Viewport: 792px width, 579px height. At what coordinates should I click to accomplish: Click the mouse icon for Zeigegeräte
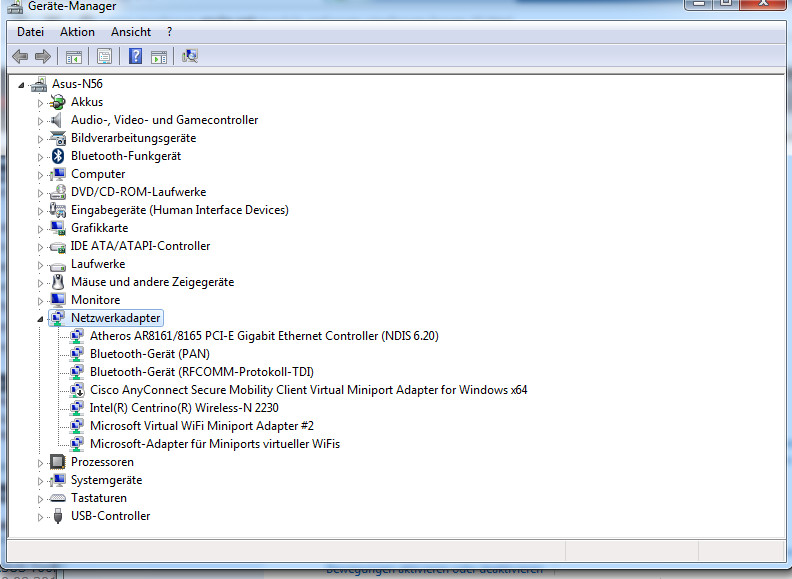click(x=58, y=282)
